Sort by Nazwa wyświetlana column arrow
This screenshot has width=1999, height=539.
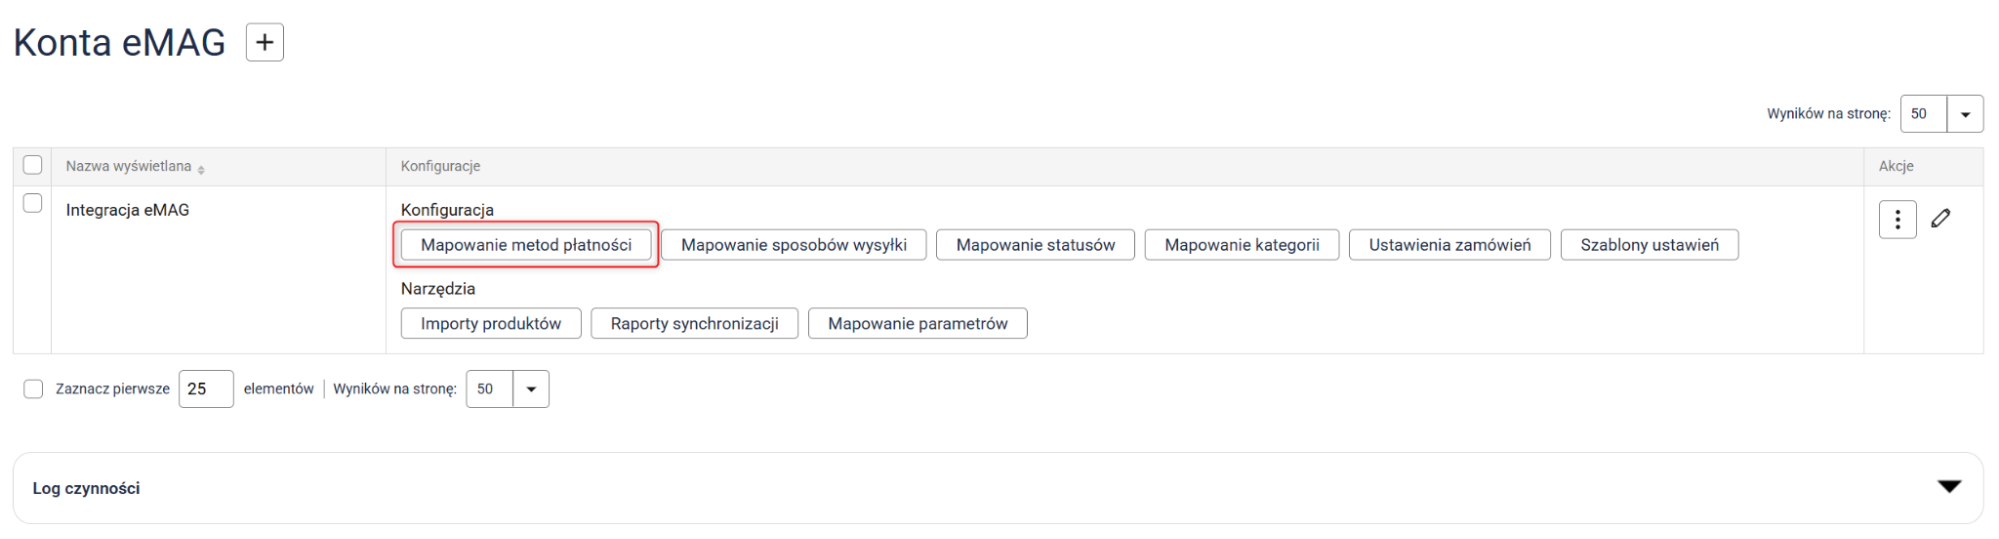pos(201,170)
